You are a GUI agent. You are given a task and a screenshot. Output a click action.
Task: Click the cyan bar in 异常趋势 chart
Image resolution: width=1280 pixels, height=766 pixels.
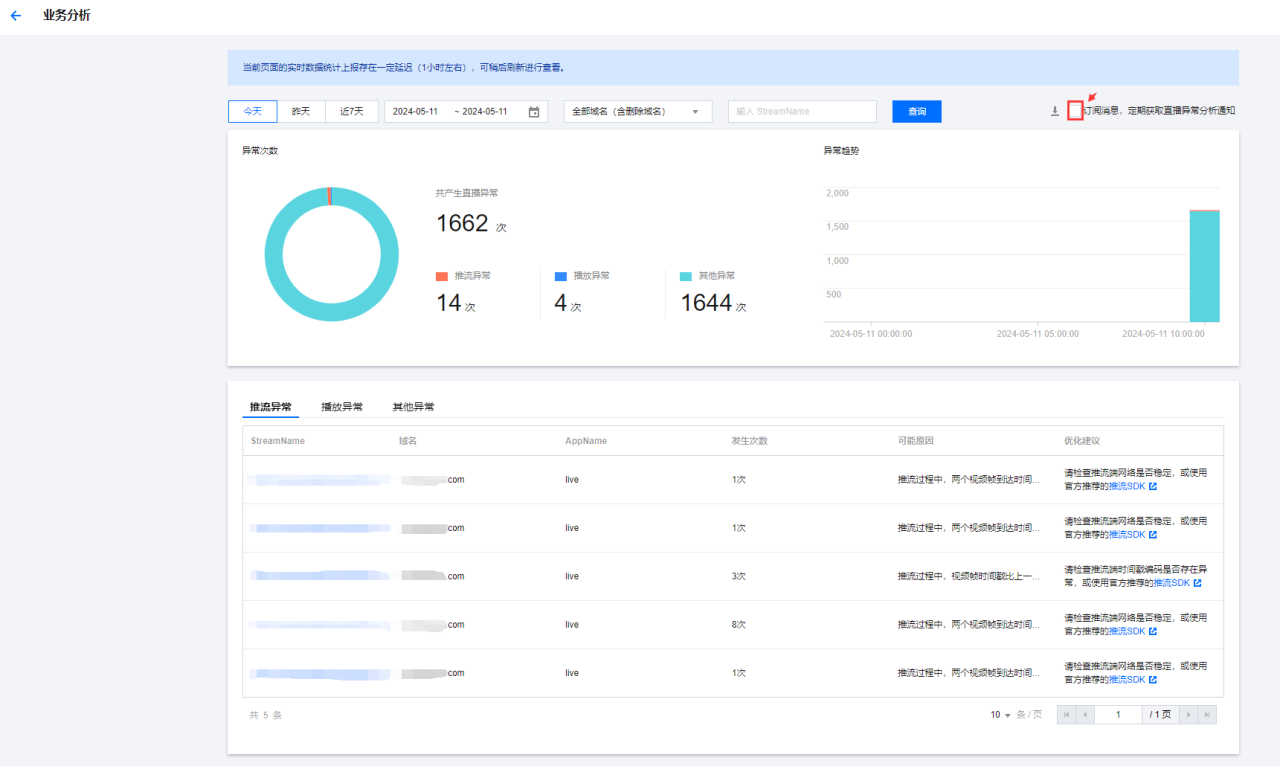pyautogui.click(x=1204, y=267)
